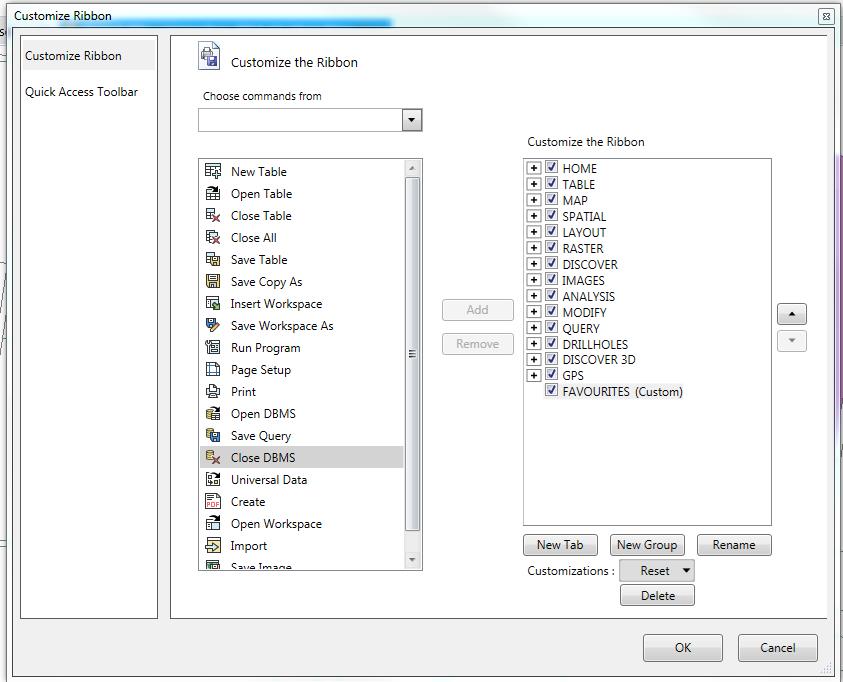Image resolution: width=843 pixels, height=682 pixels.
Task: Move selected tab down with arrow button
Action: pyautogui.click(x=791, y=341)
